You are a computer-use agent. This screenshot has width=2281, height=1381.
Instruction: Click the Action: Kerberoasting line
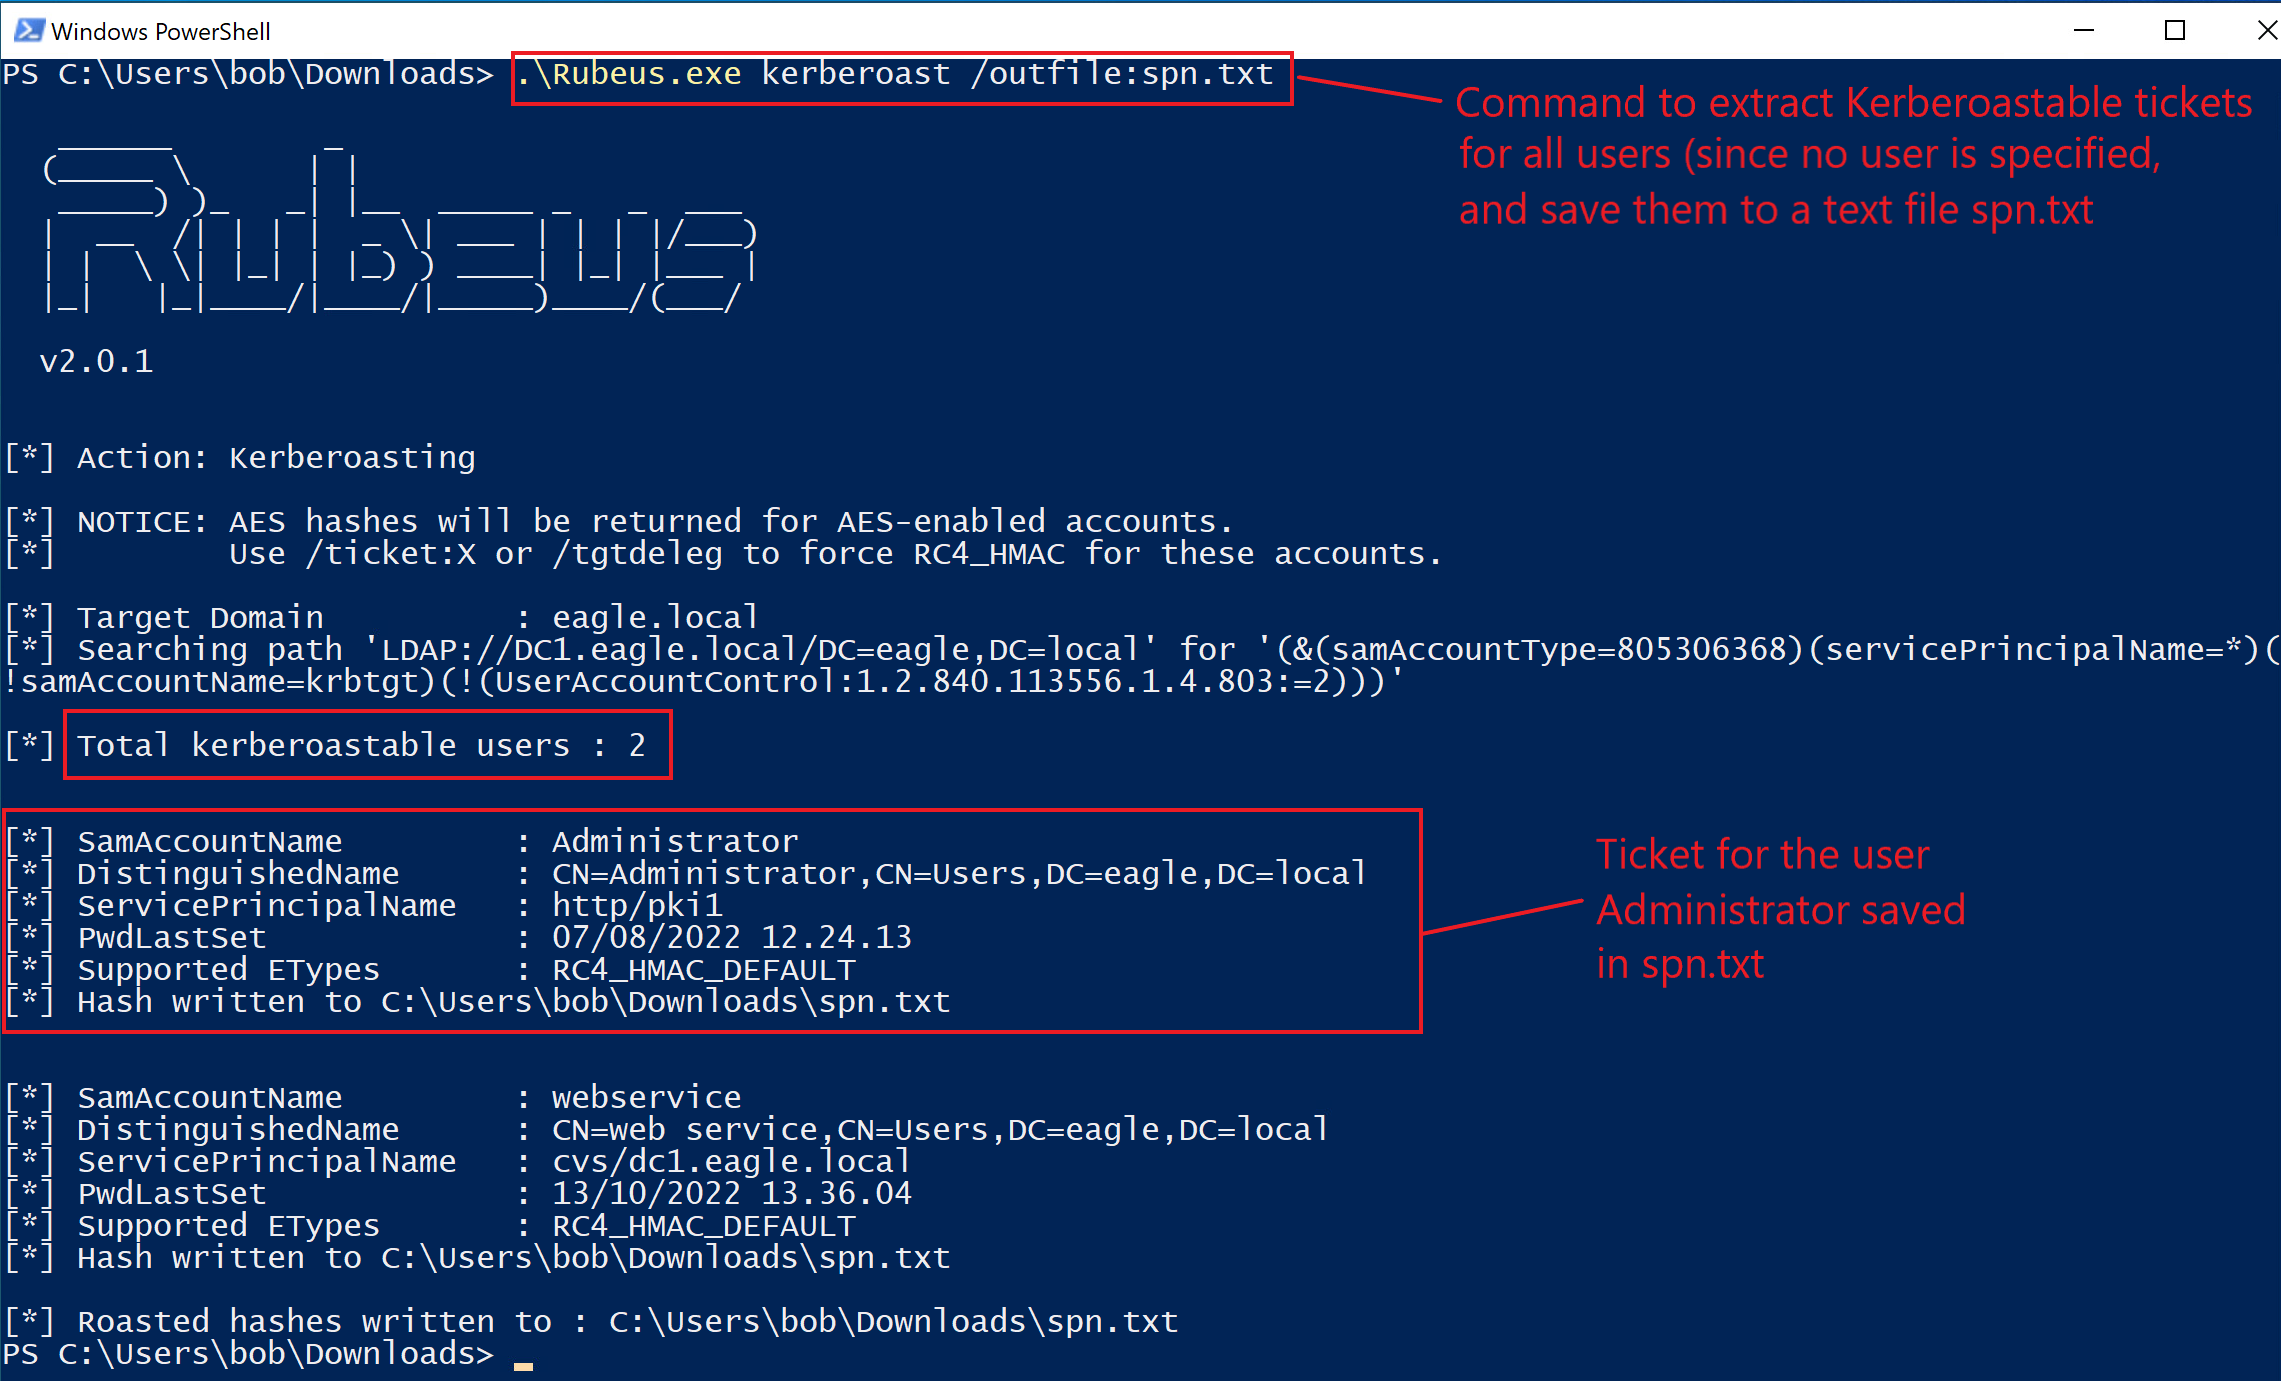point(275,458)
